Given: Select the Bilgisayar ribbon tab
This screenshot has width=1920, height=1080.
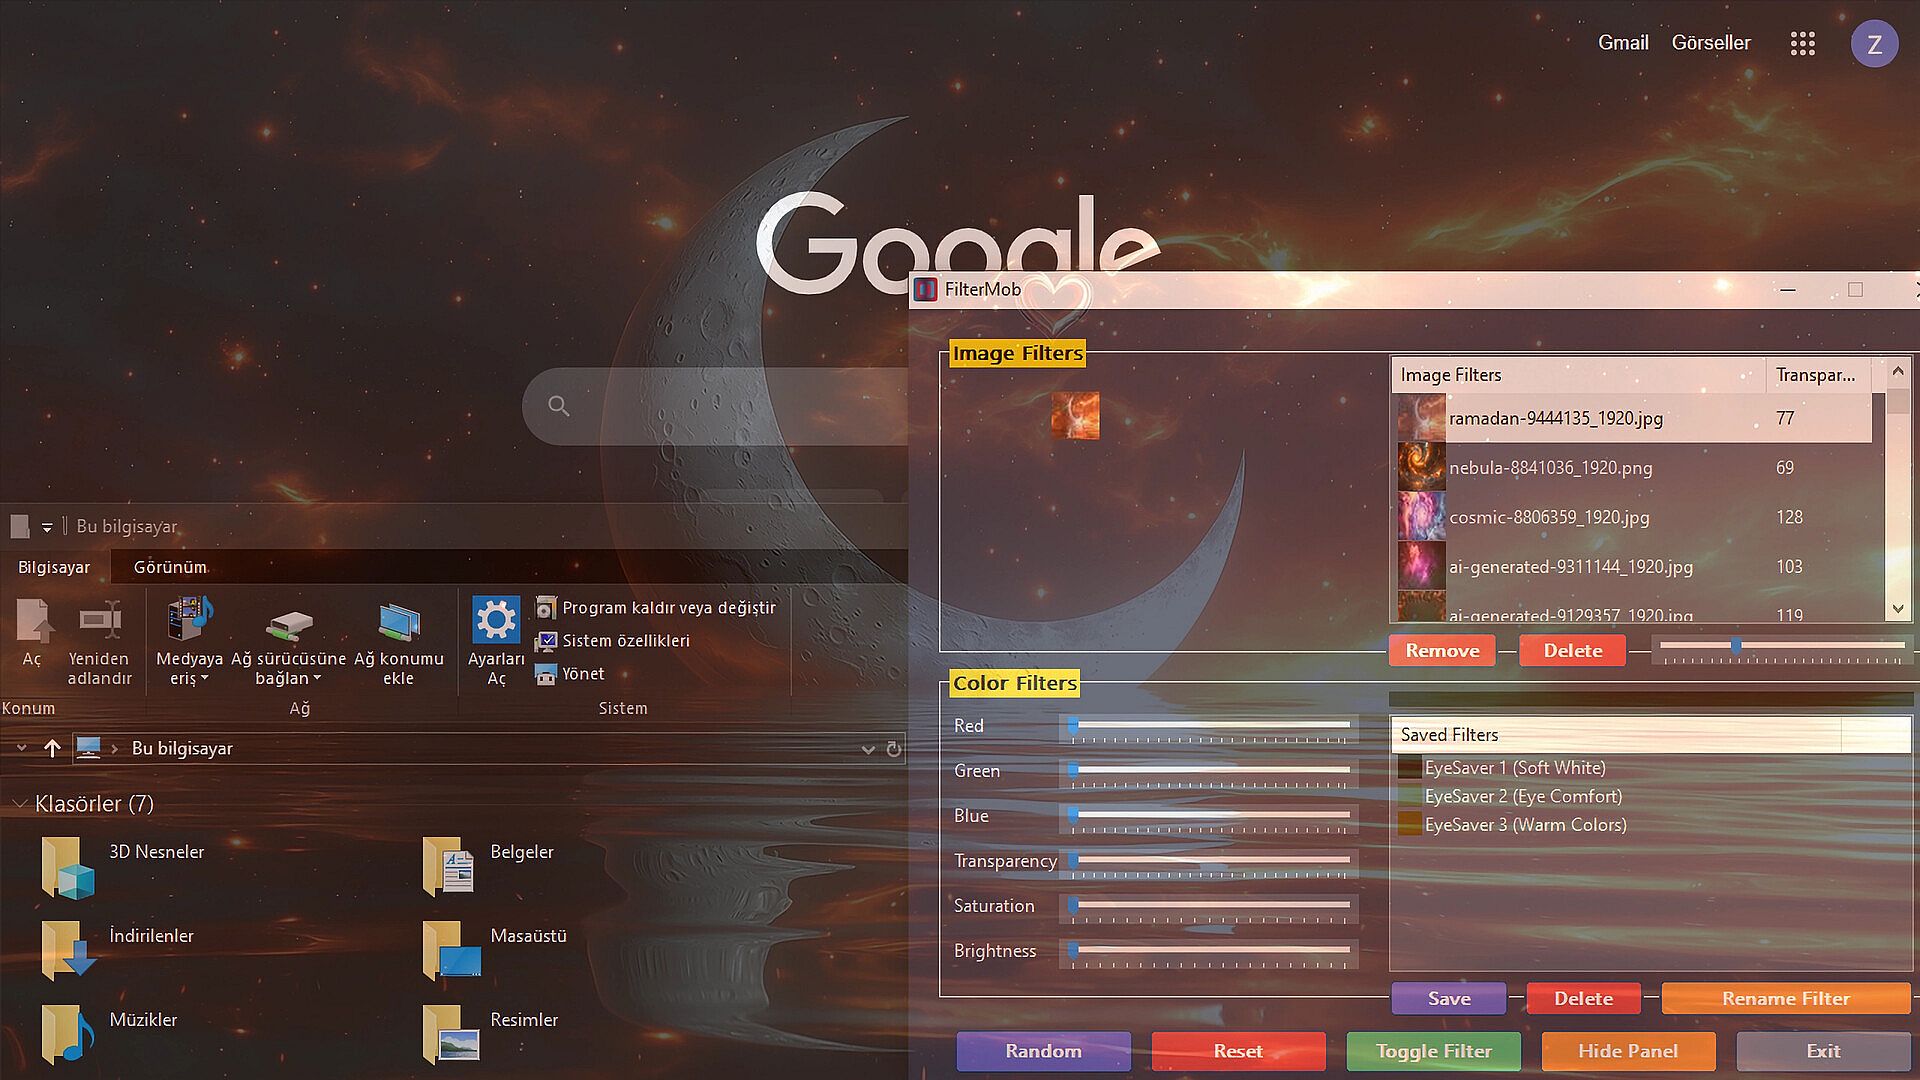Looking at the screenshot, I should [x=54, y=567].
